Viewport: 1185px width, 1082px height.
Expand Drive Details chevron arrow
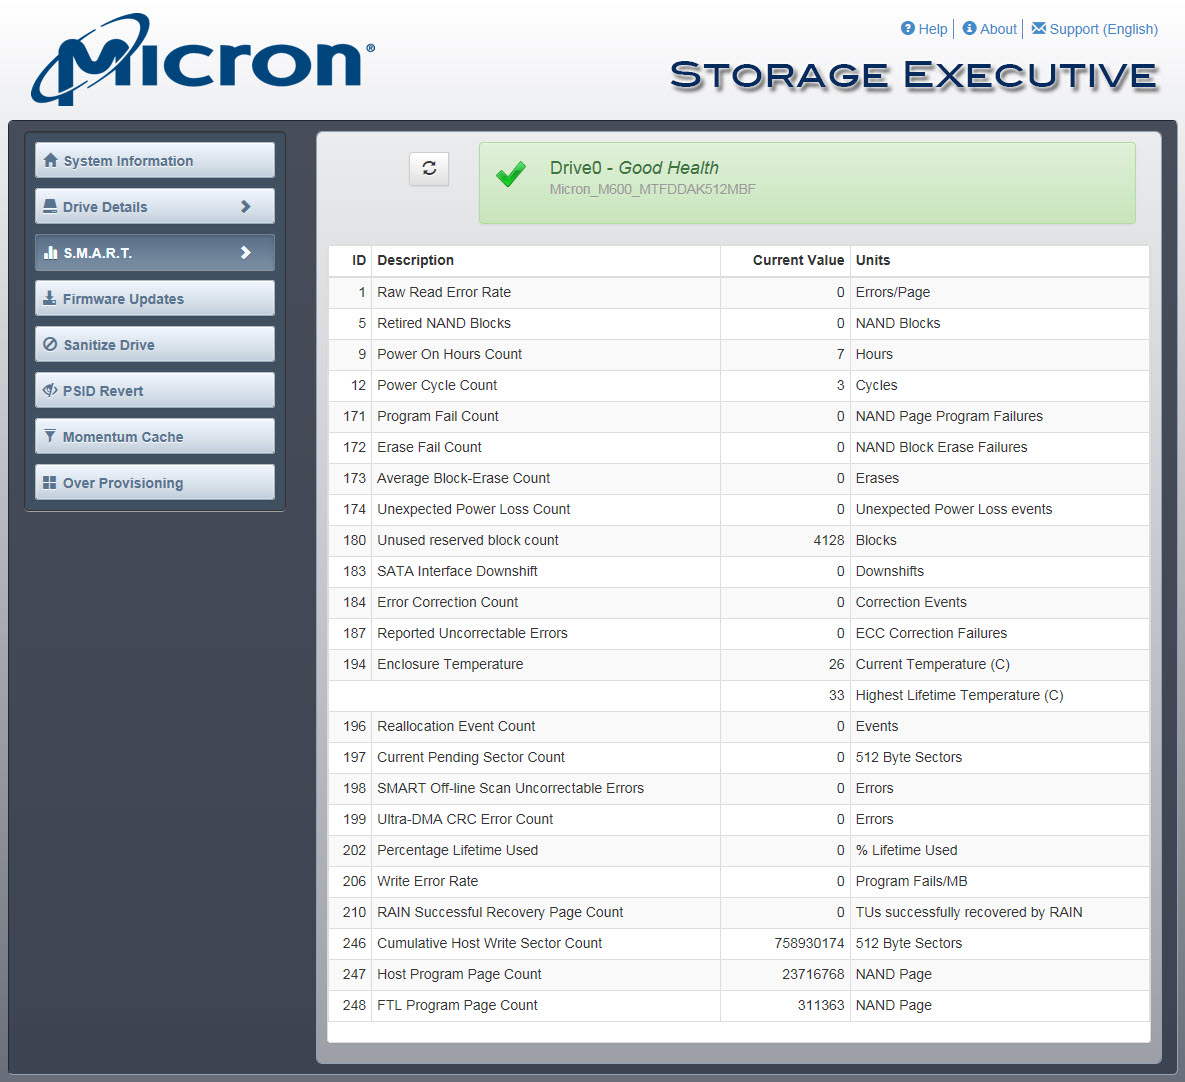[x=246, y=206]
